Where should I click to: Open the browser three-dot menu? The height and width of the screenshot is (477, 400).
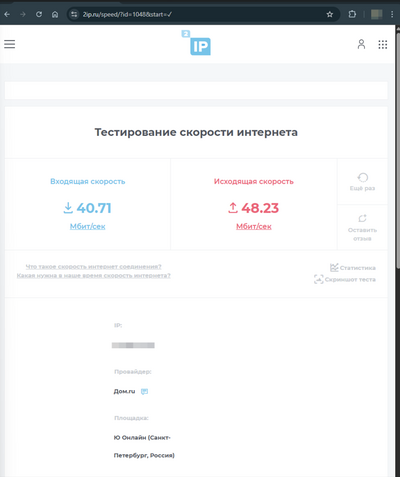click(x=393, y=14)
